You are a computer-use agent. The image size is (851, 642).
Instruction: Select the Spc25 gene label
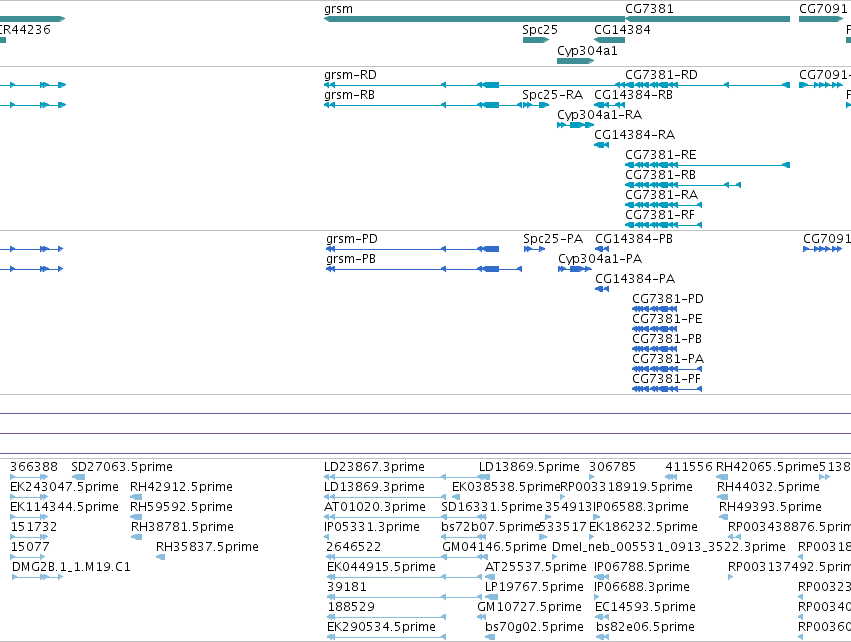pyautogui.click(x=539, y=30)
